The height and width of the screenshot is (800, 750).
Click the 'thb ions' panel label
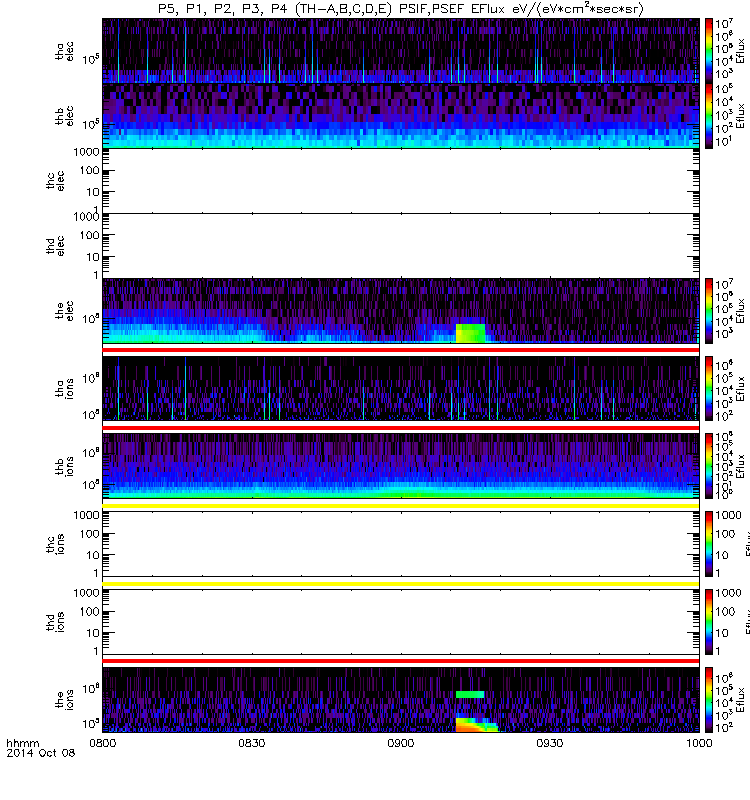[x=64, y=466]
